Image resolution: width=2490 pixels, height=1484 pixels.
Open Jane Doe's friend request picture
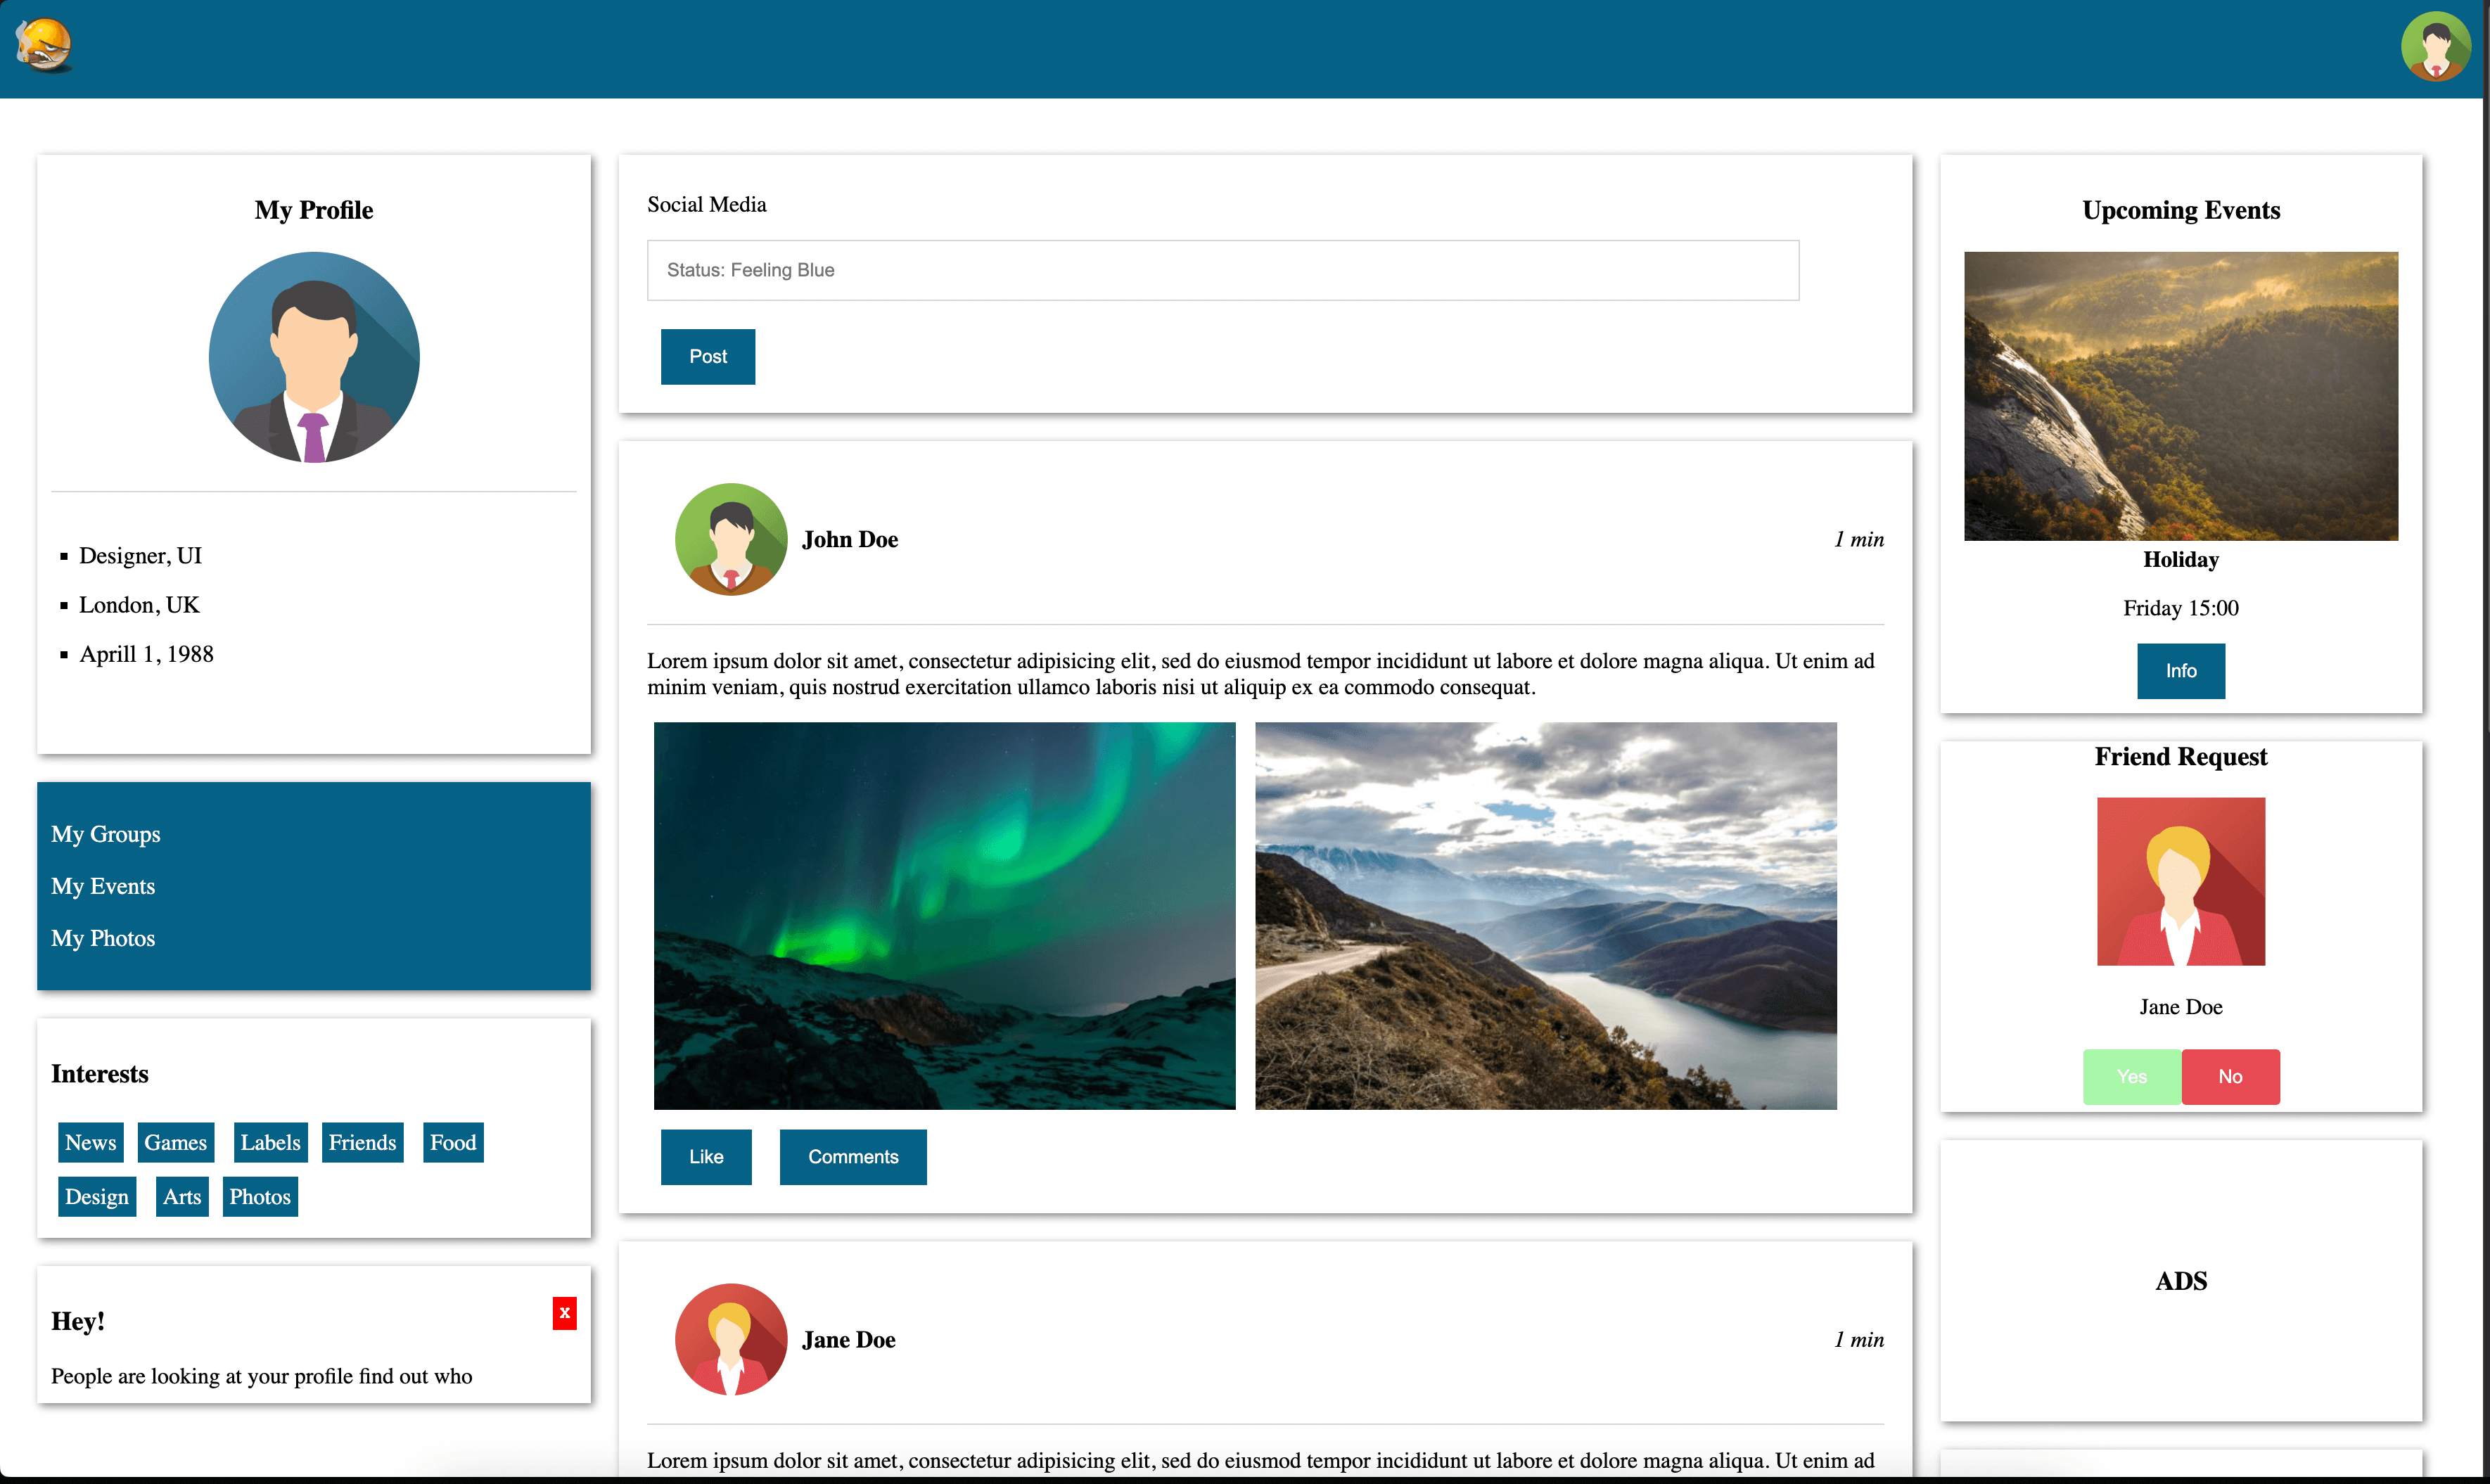[2181, 881]
